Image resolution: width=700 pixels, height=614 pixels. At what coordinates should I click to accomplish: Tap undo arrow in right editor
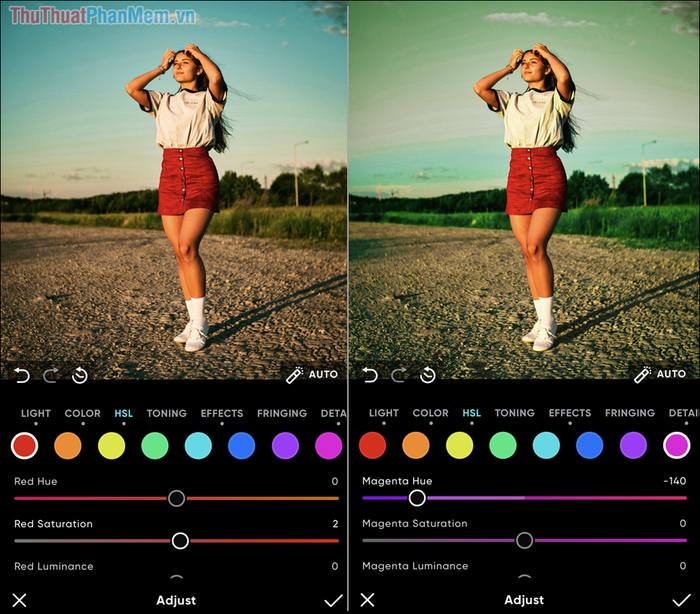[370, 375]
